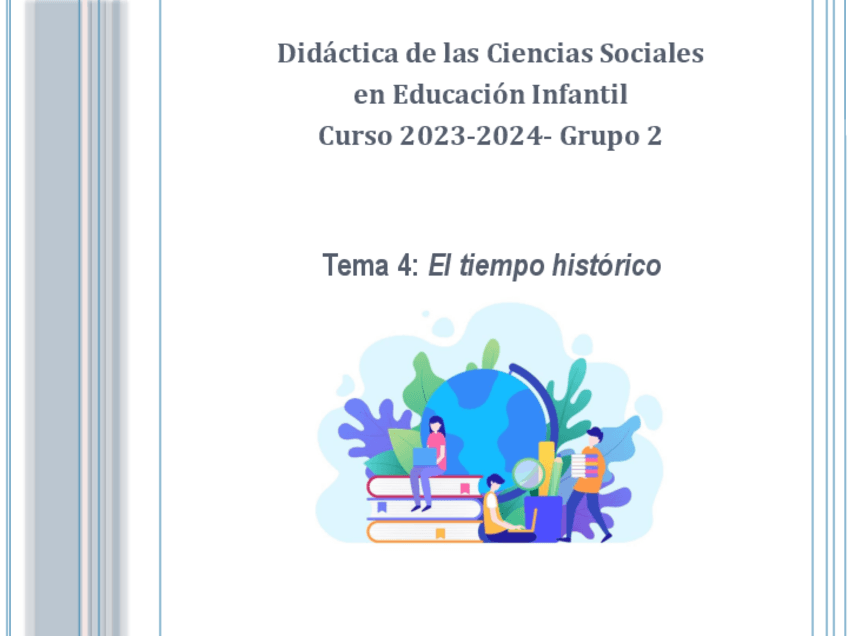
Task: Click the 'Tema 4:' label
Action: 370,266
